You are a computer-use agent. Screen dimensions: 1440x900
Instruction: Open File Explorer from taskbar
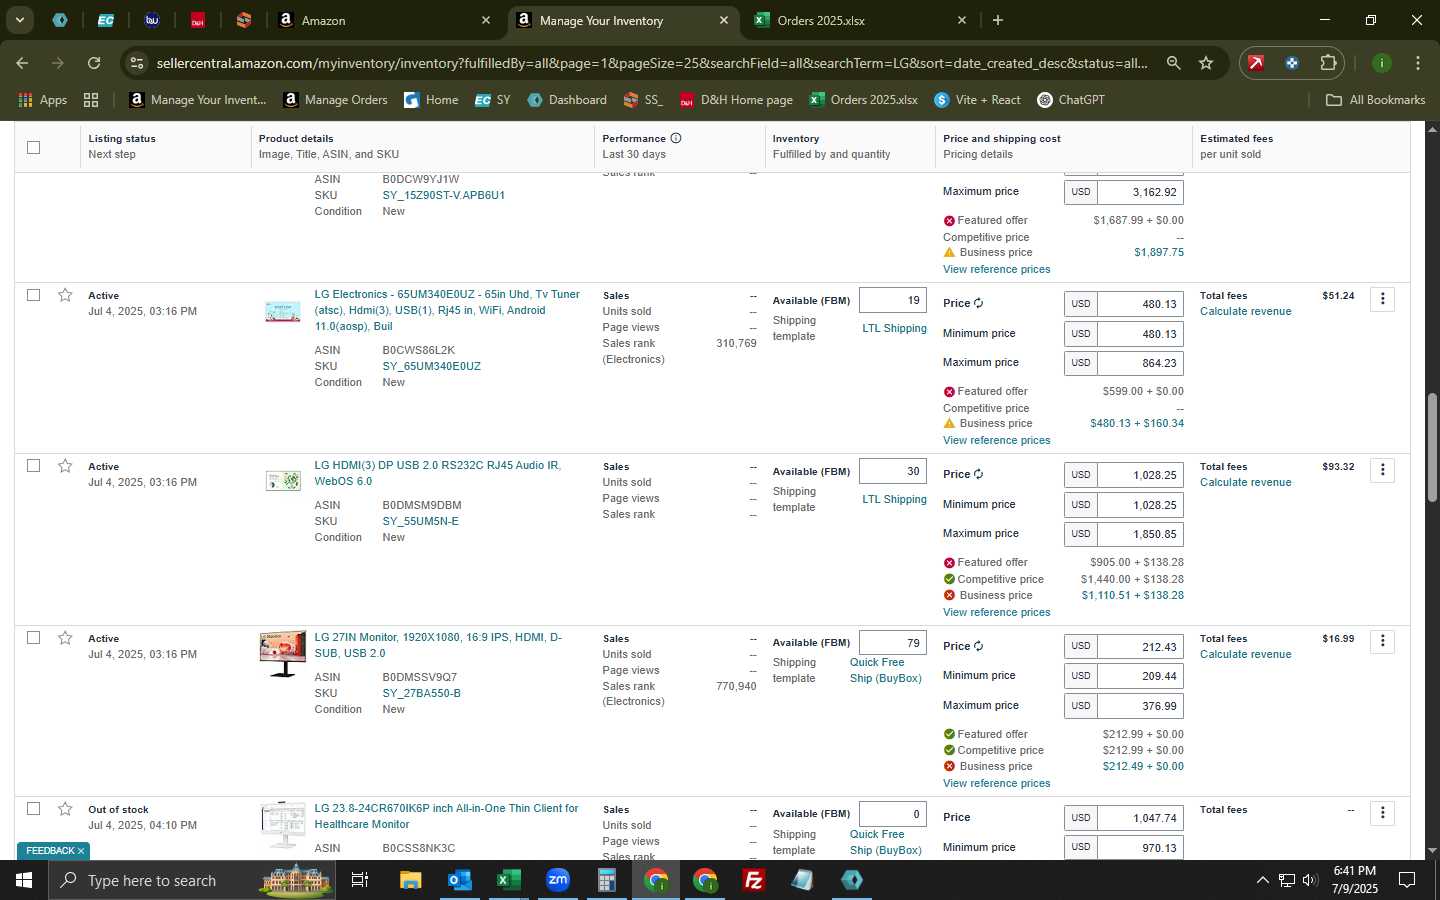click(x=410, y=880)
